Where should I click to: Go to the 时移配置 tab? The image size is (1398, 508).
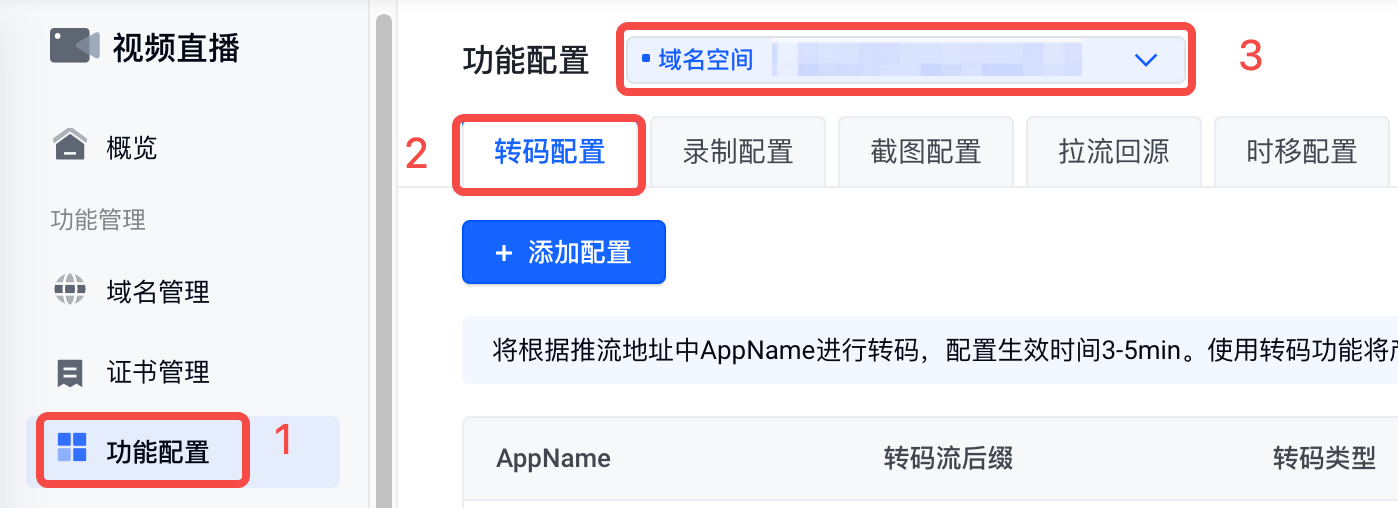click(x=1301, y=152)
